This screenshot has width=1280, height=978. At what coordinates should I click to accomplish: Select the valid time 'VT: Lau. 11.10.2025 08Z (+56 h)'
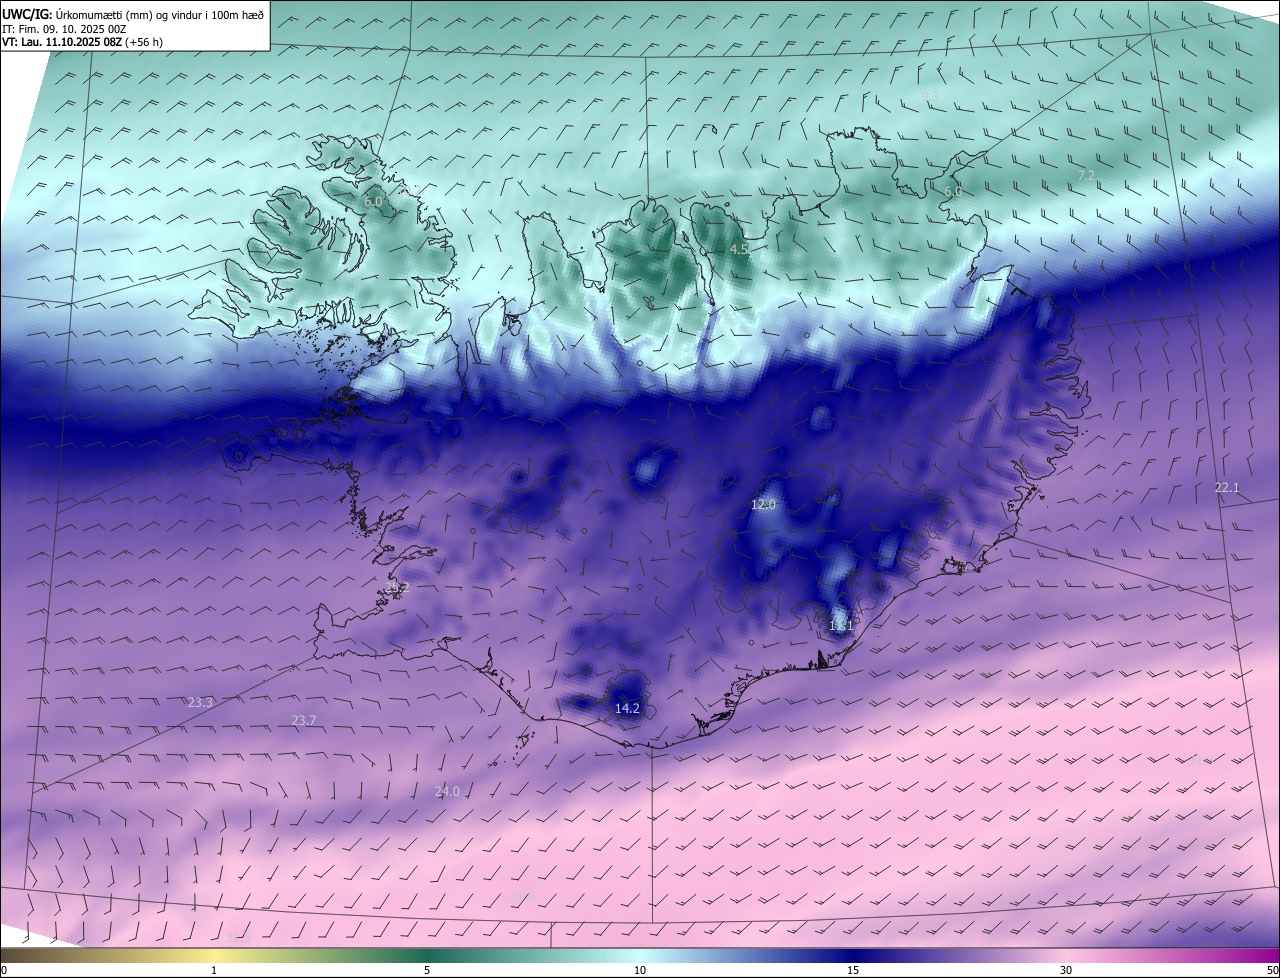click(82, 42)
